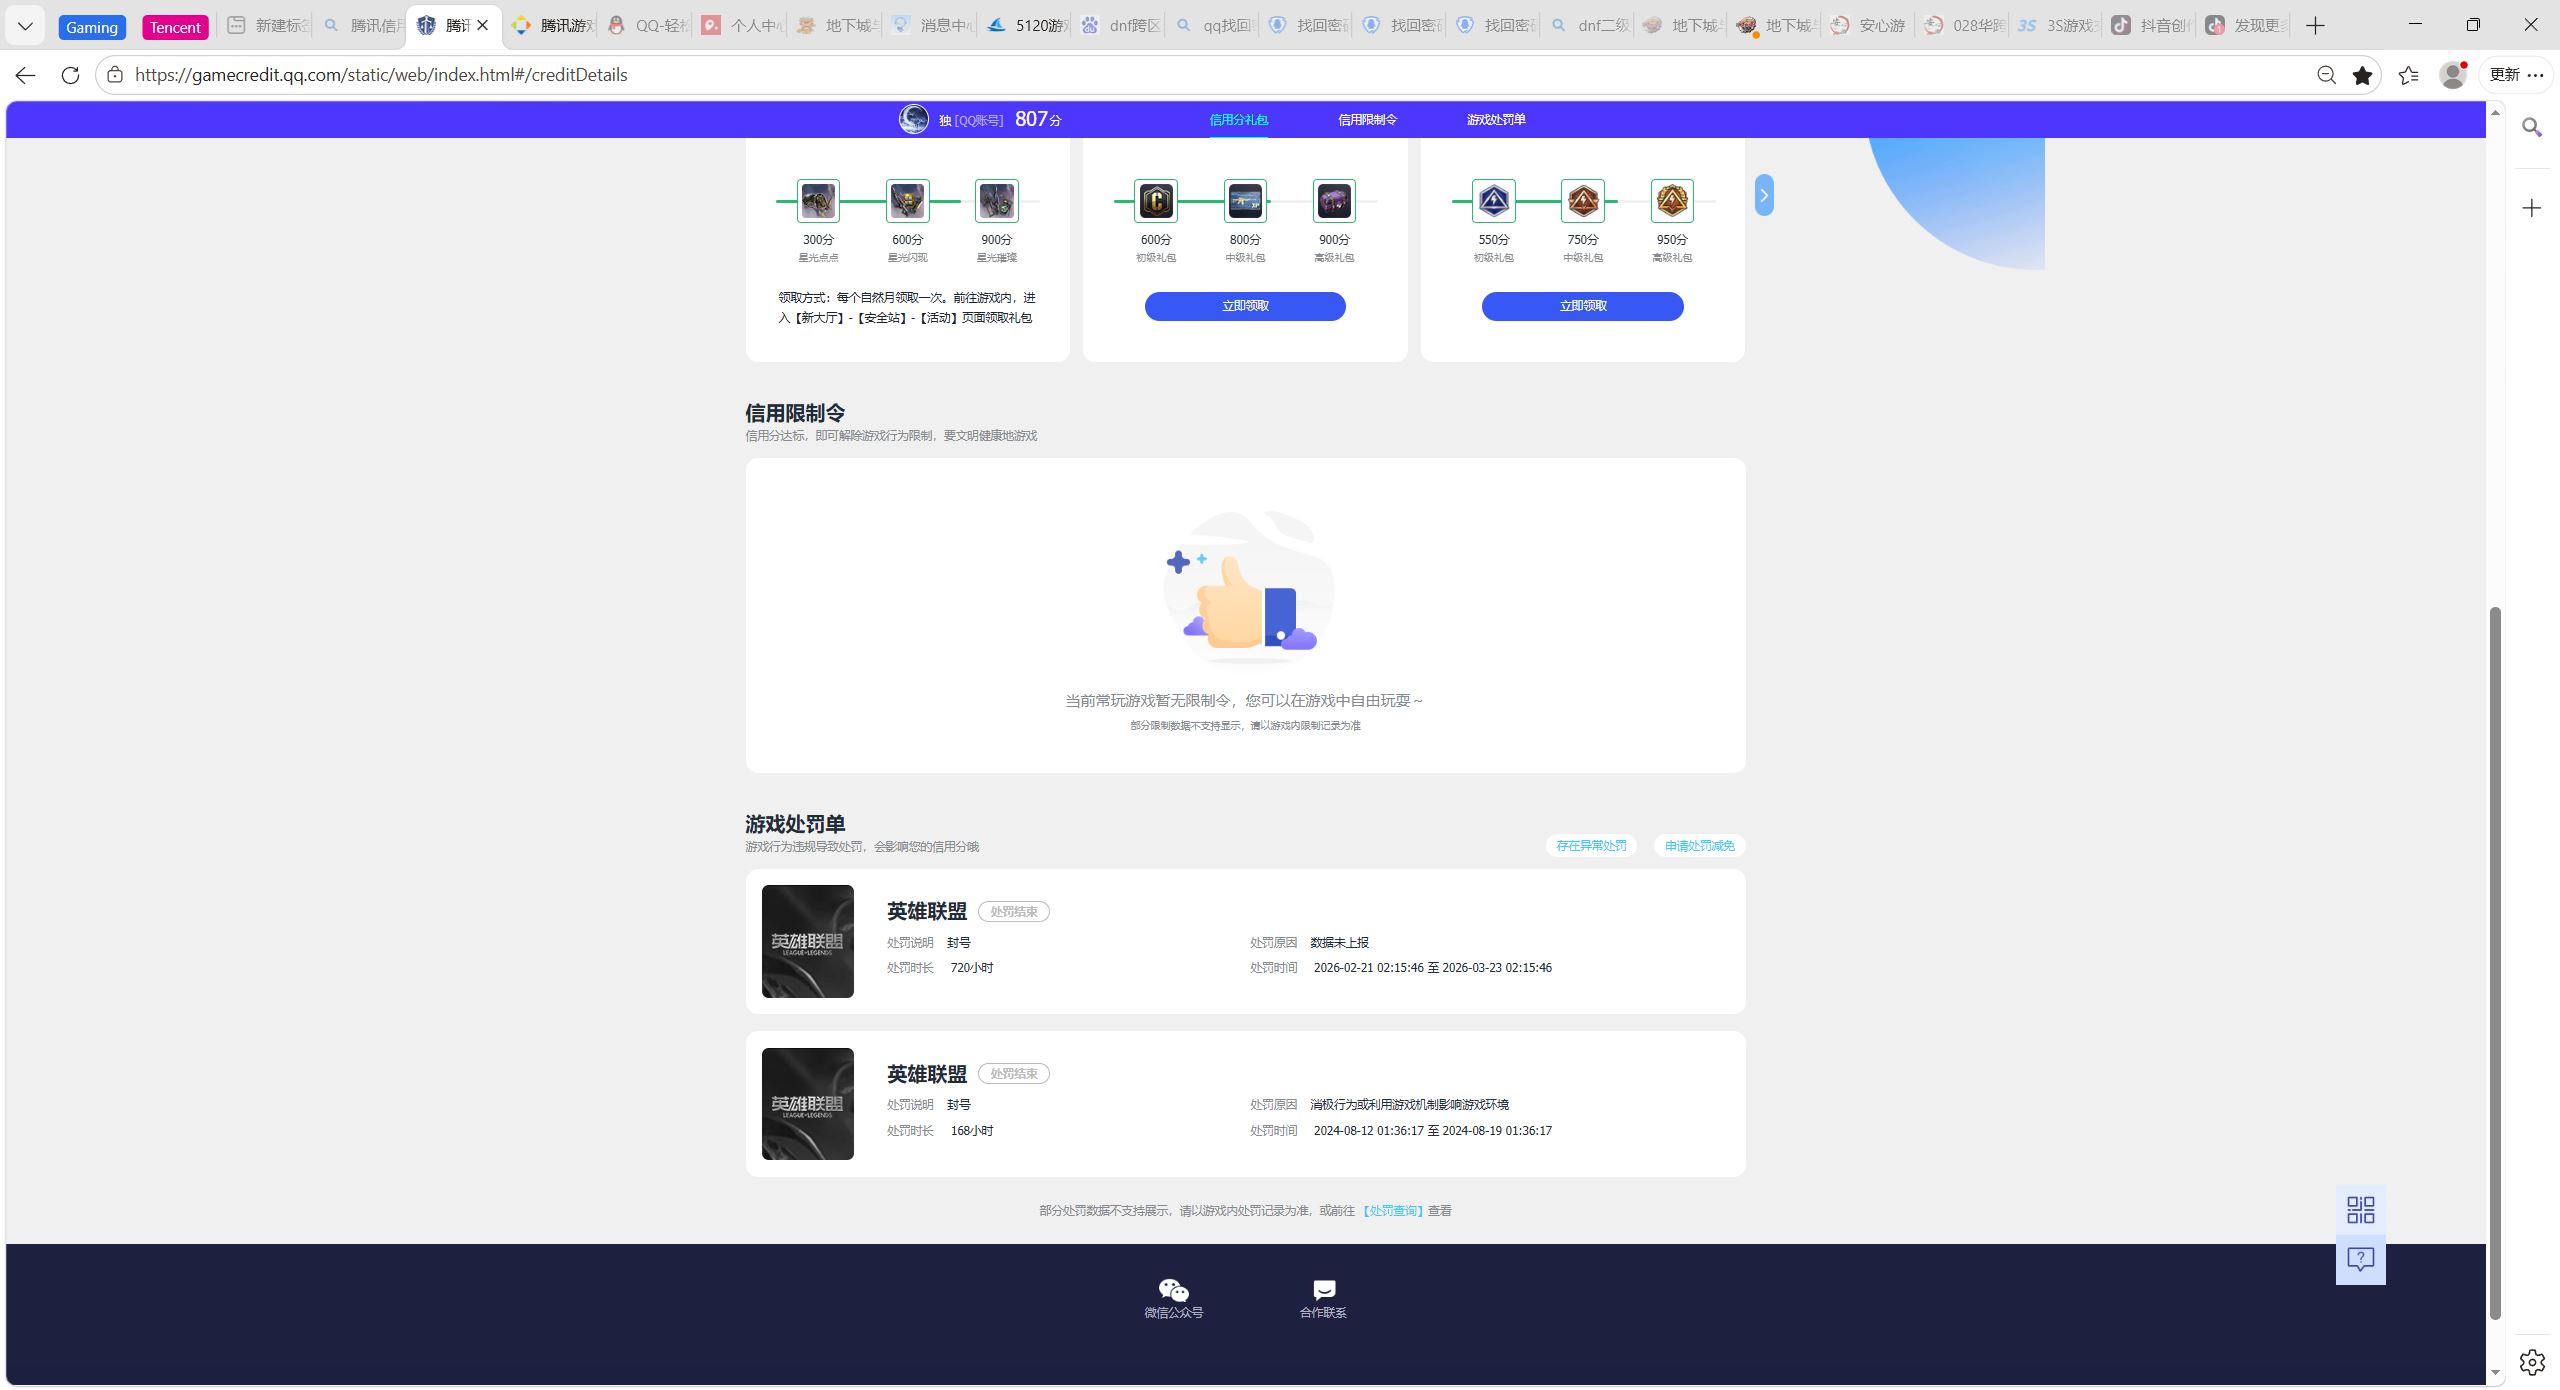Viewport: 2560px width, 1390px height.
Task: Show the next gift cards with the arrow
Action: [1764, 195]
